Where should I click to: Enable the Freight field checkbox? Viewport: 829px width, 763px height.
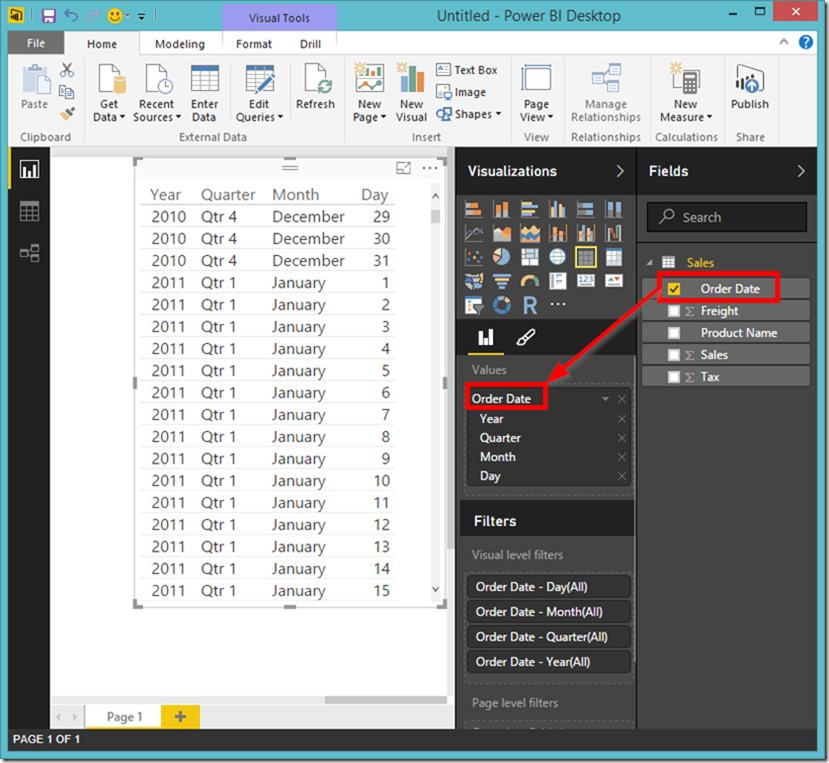674,310
